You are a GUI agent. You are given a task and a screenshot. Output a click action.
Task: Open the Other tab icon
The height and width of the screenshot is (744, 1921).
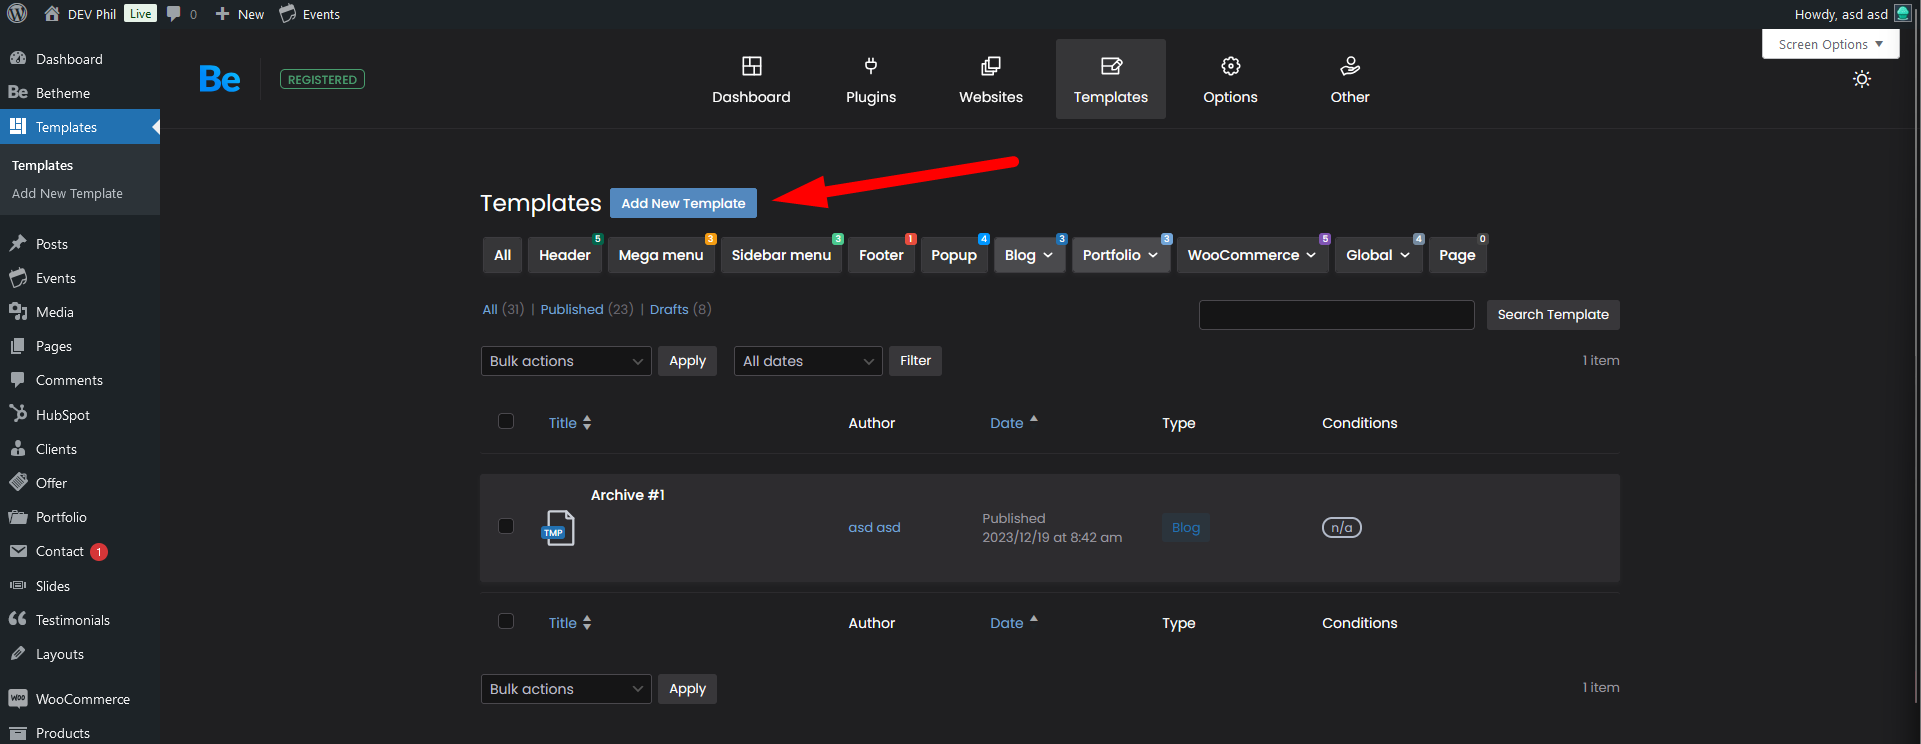pos(1350,66)
